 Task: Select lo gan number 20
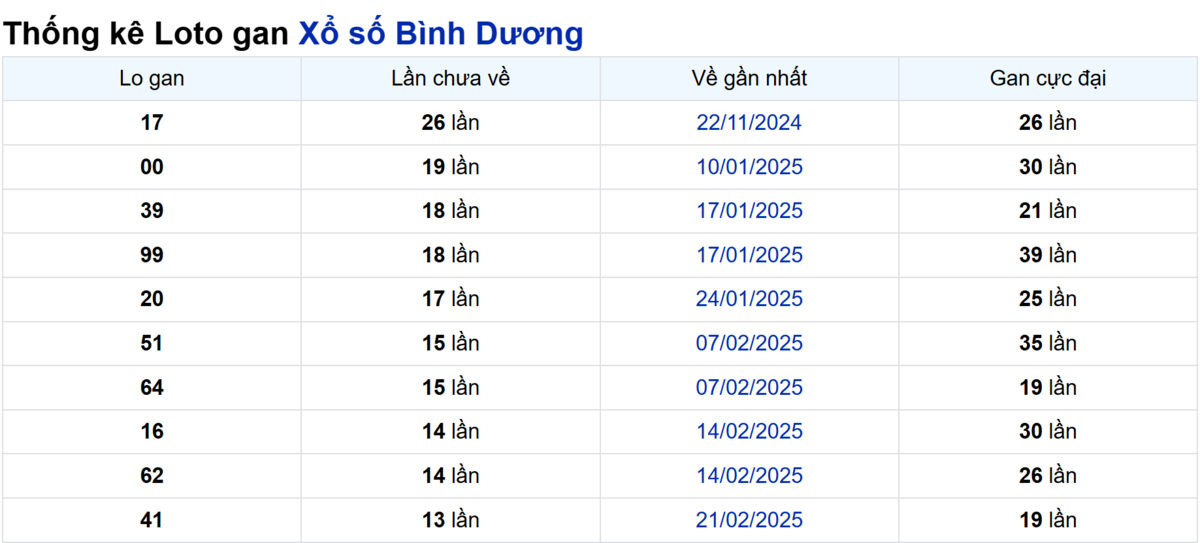(x=151, y=299)
